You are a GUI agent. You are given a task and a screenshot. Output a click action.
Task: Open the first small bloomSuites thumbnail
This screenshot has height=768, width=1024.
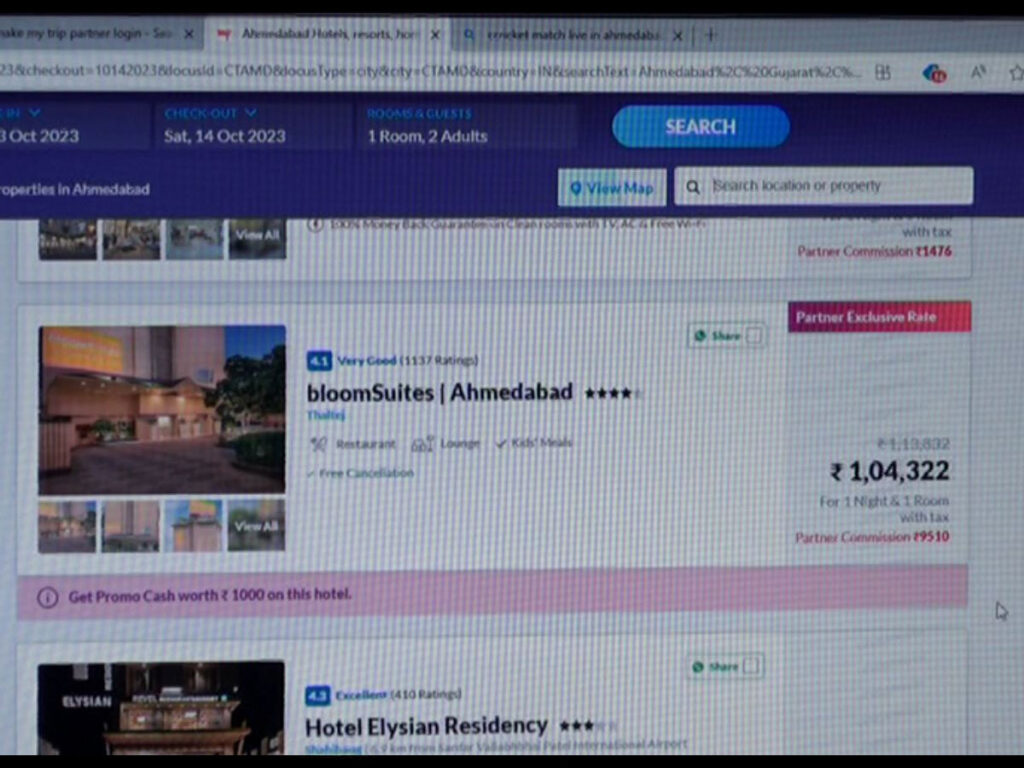(67, 526)
